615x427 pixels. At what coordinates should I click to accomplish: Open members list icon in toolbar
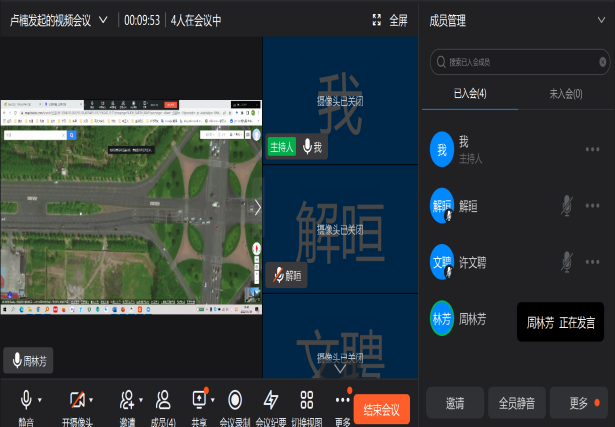163,400
